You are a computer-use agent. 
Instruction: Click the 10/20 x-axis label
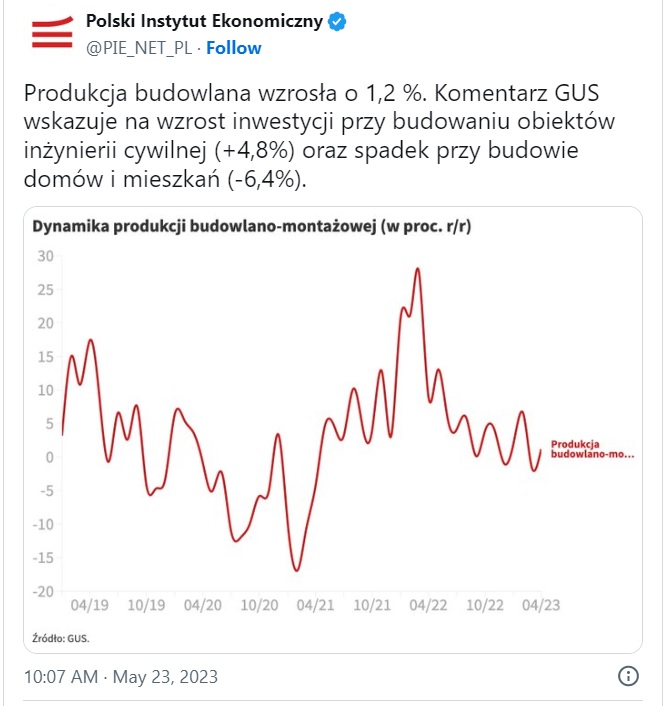260,605
